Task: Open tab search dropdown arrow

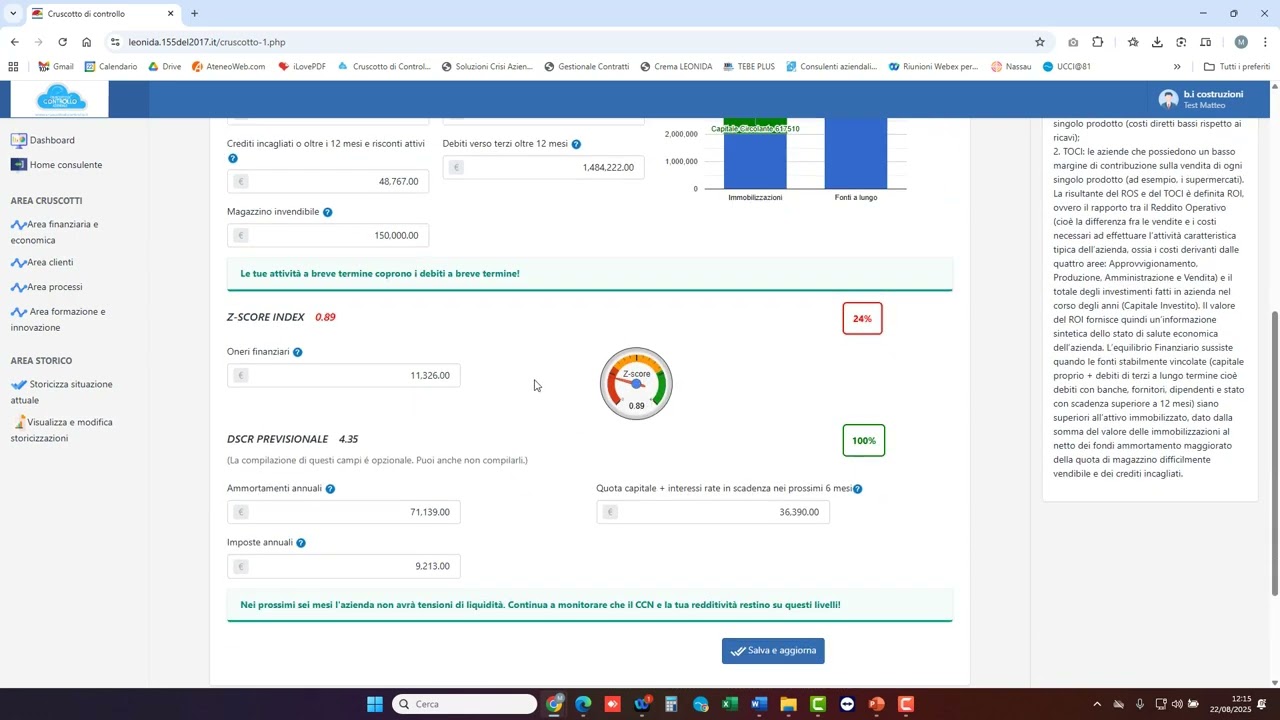Action: (x=13, y=14)
